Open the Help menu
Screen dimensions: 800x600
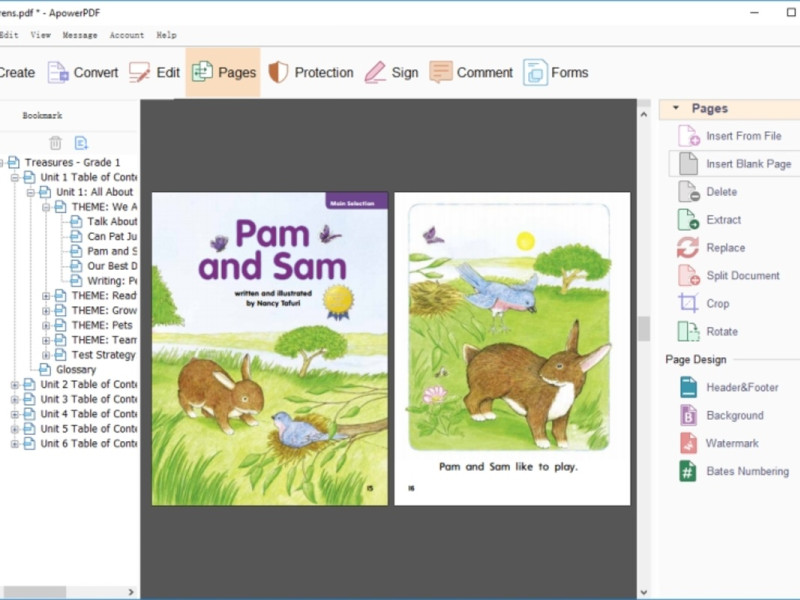point(166,35)
